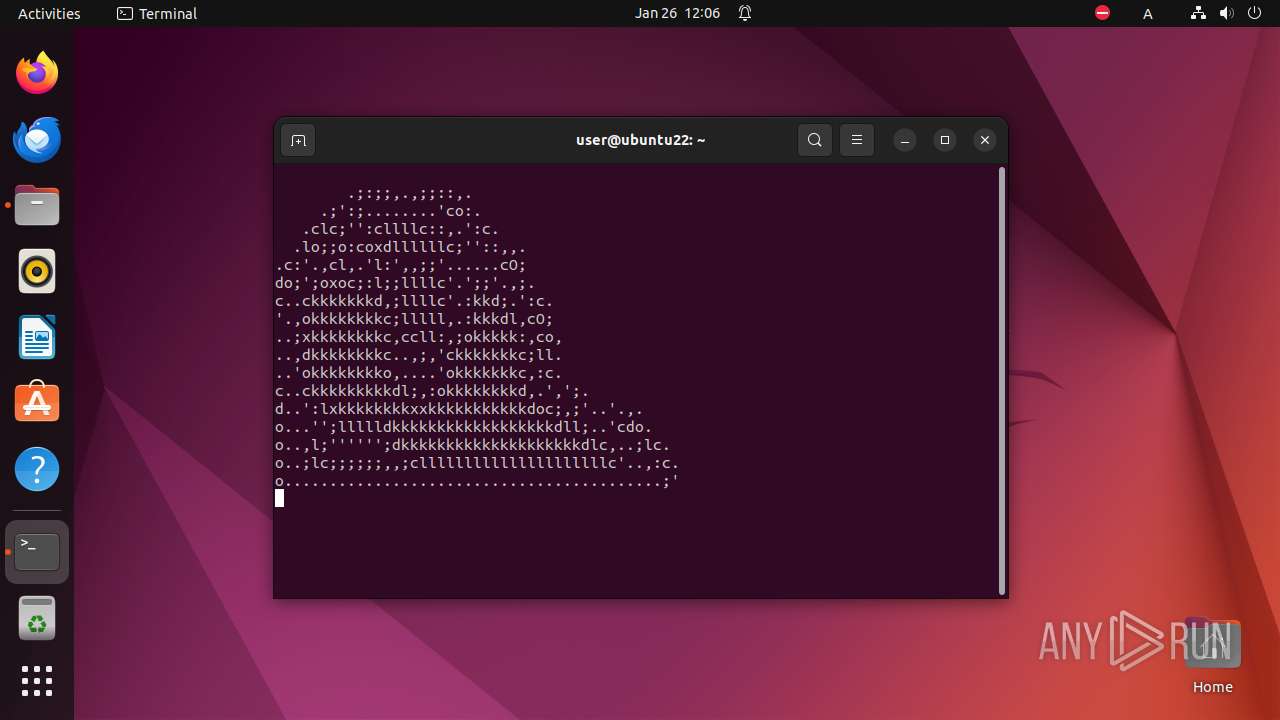Launch Firefox from the dock

tap(37, 73)
